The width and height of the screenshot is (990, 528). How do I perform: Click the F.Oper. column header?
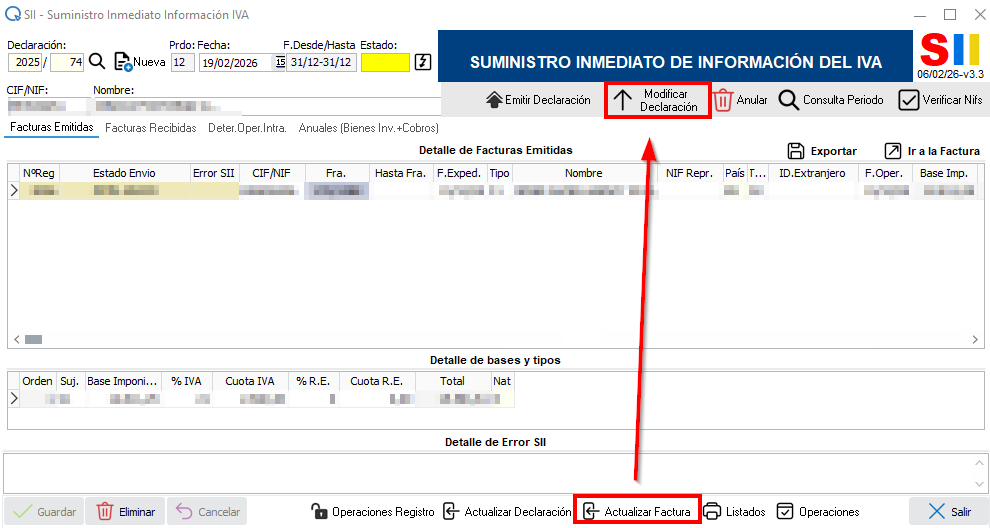[885, 173]
